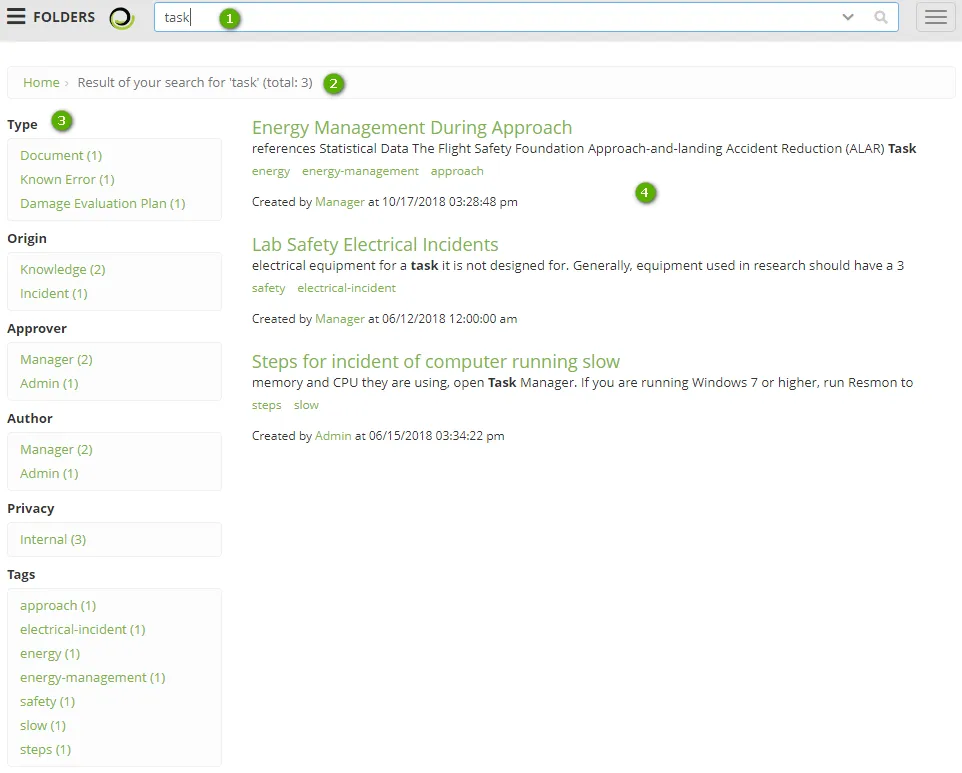
Task: Filter by Damage Evaluation Plan (1)
Action: [102, 203]
